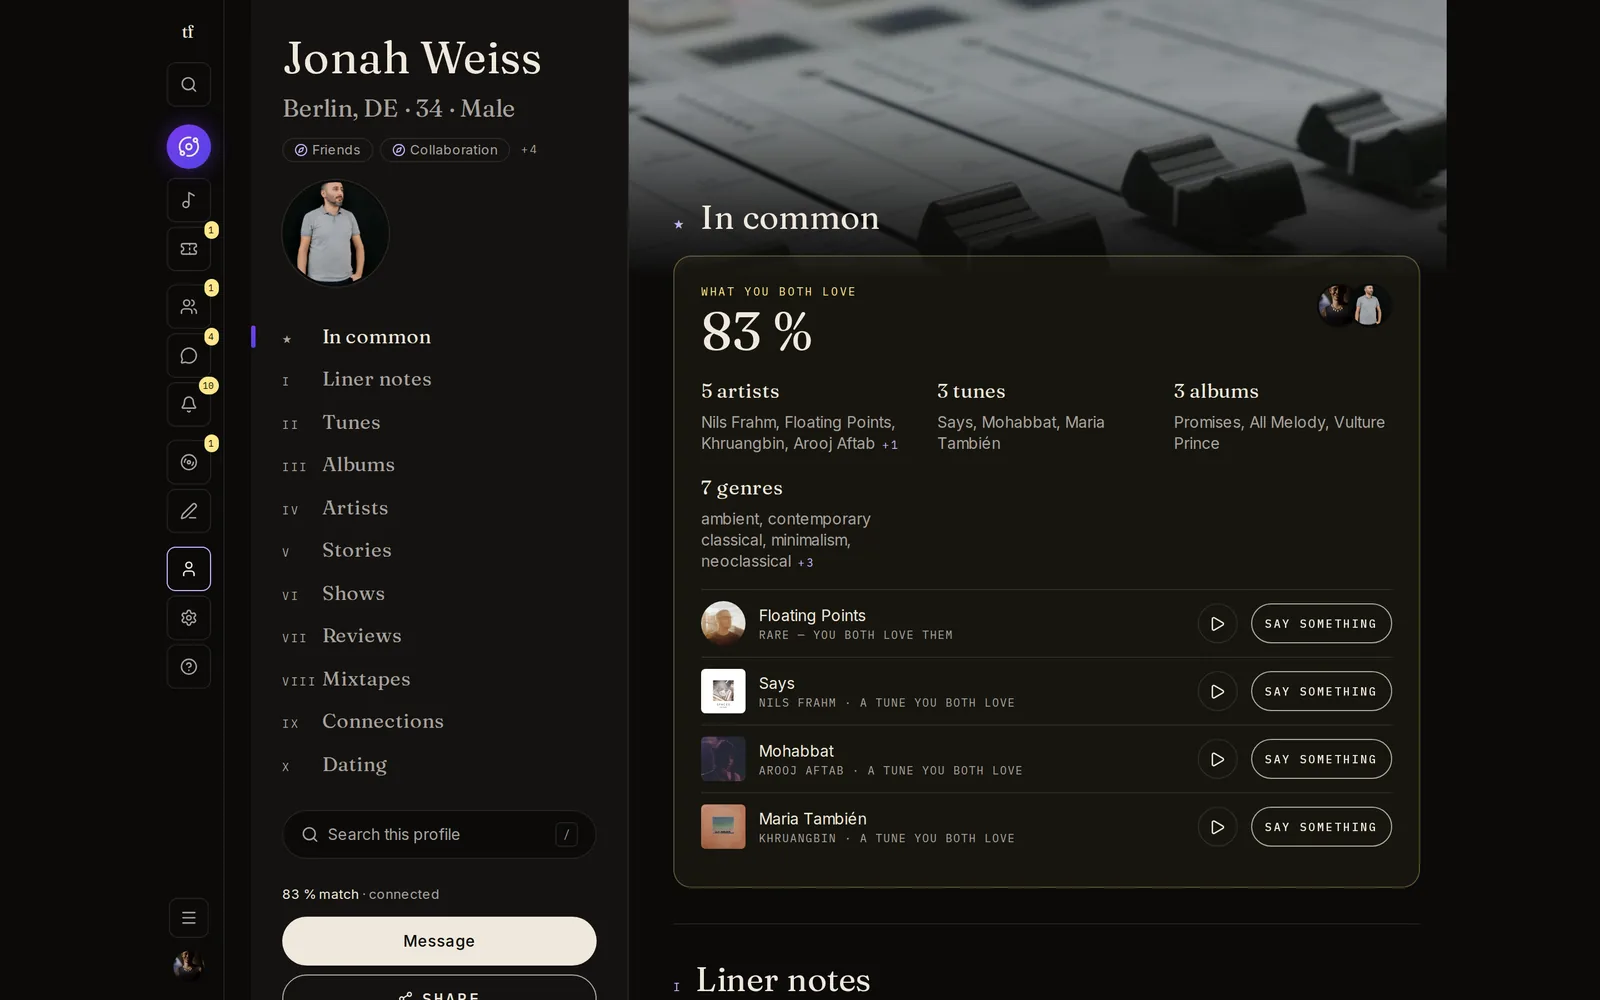Click Say Something for Floating Points
The width and height of the screenshot is (1600, 1000).
click(1321, 624)
